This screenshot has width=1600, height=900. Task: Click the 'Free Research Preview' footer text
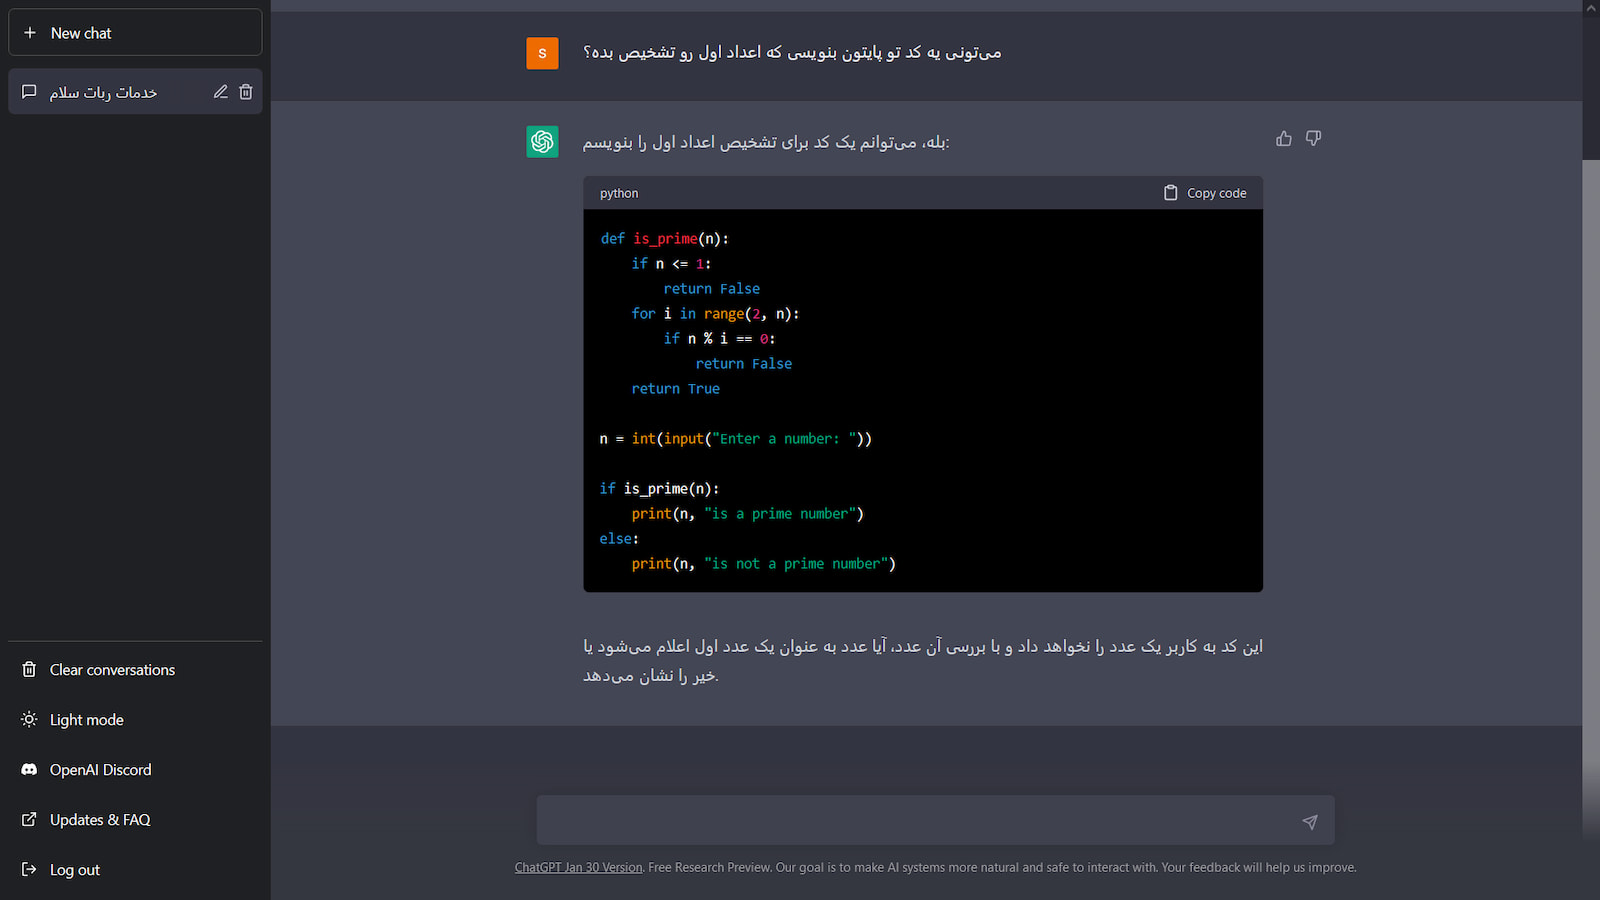pyautogui.click(x=710, y=868)
